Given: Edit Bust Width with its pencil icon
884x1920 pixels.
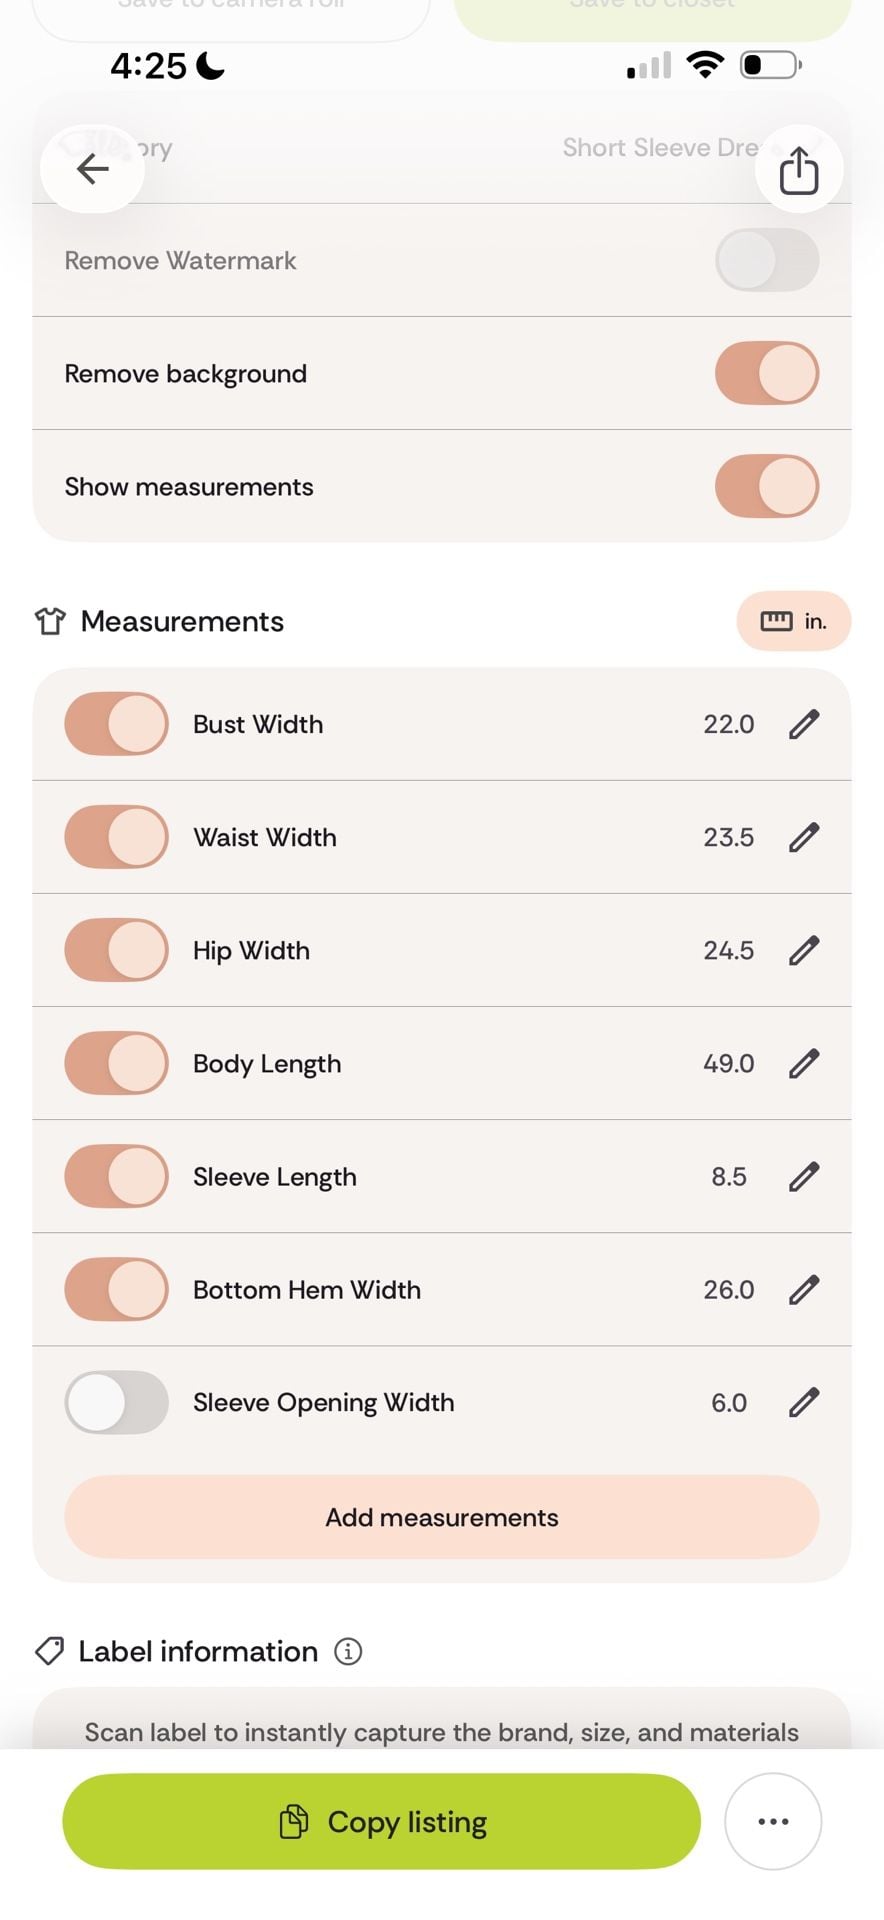Looking at the screenshot, I should [x=804, y=724].
